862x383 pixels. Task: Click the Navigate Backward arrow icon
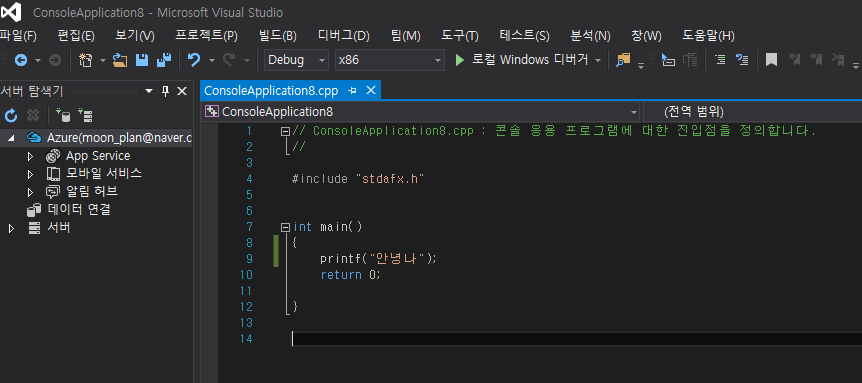[21, 60]
